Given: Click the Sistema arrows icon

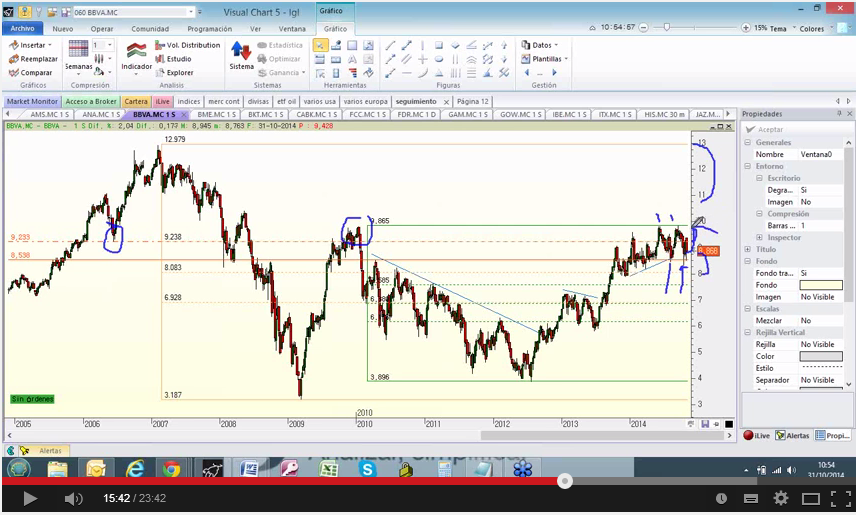Looking at the screenshot, I should click(x=241, y=50).
